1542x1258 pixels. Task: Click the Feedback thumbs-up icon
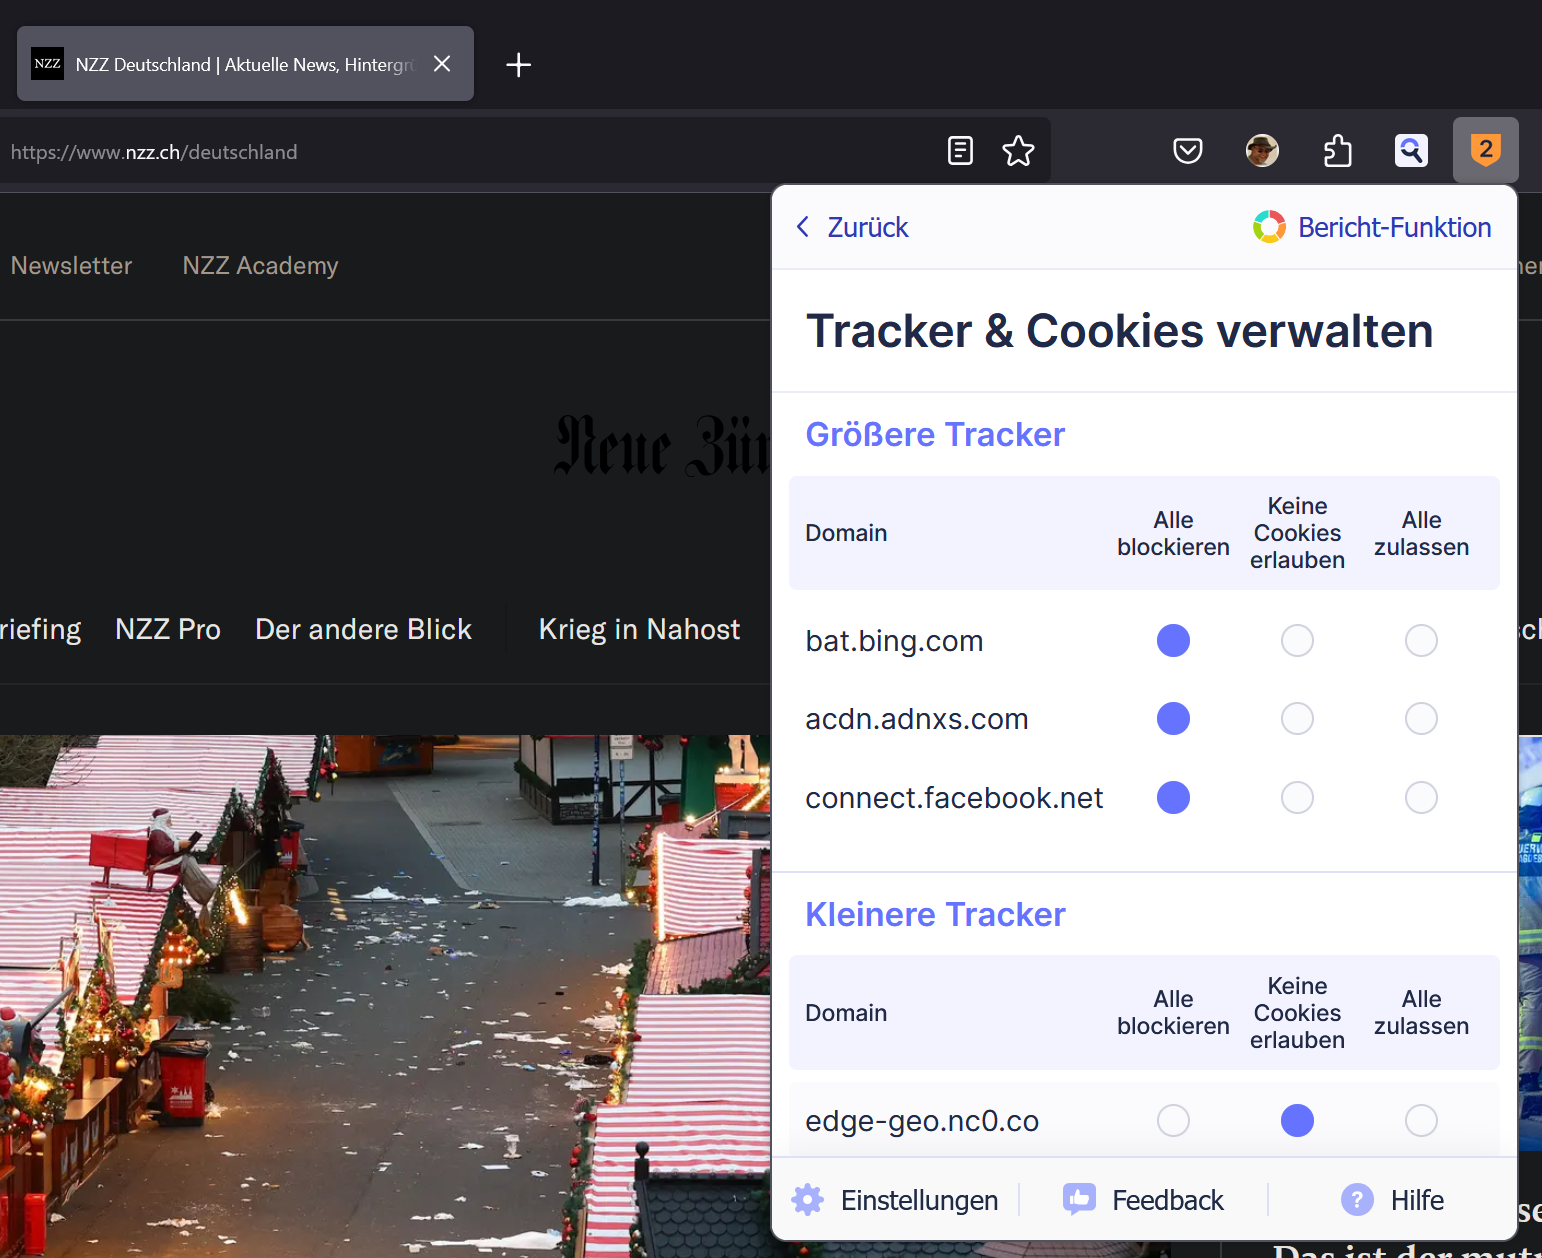point(1080,1198)
